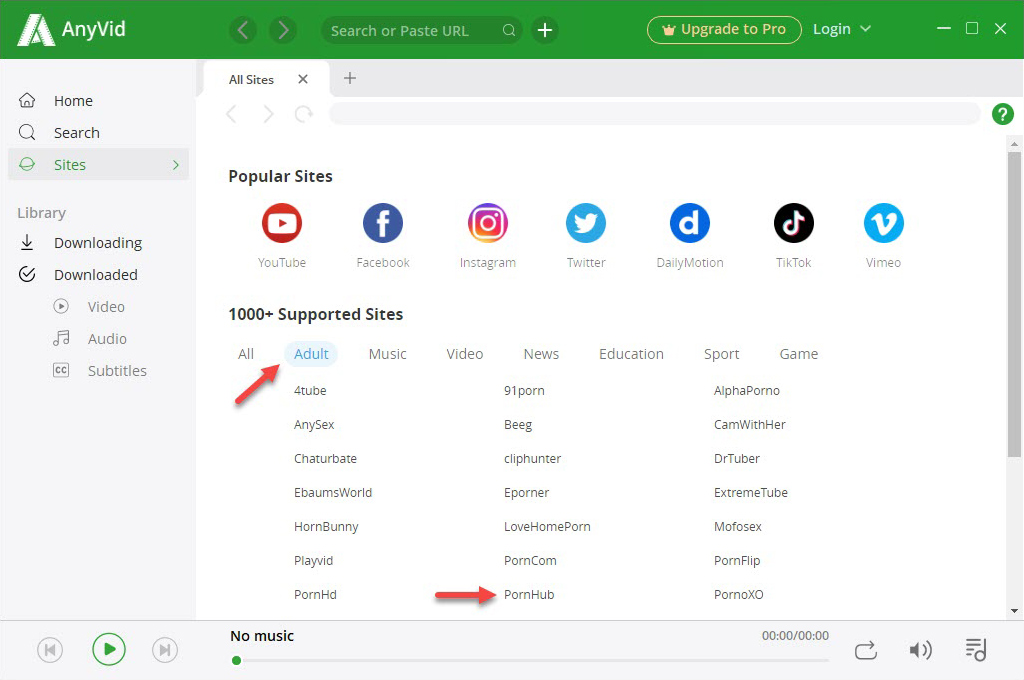Show downloaded Subtitles items

click(117, 370)
